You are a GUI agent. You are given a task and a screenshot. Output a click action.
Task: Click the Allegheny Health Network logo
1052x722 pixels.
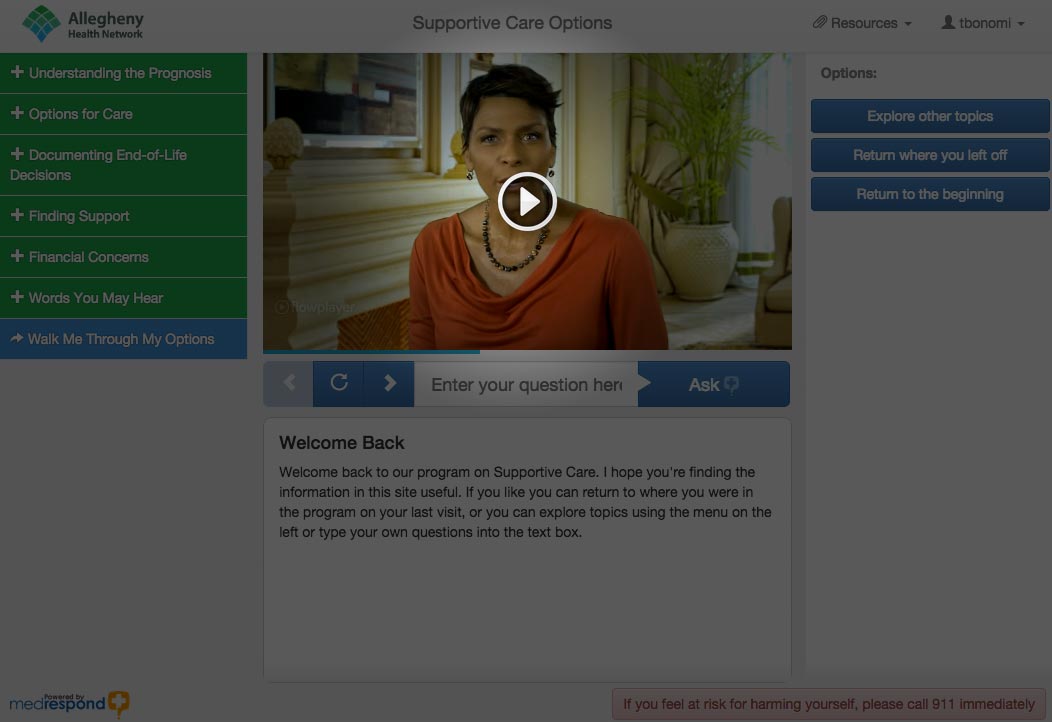click(83, 24)
